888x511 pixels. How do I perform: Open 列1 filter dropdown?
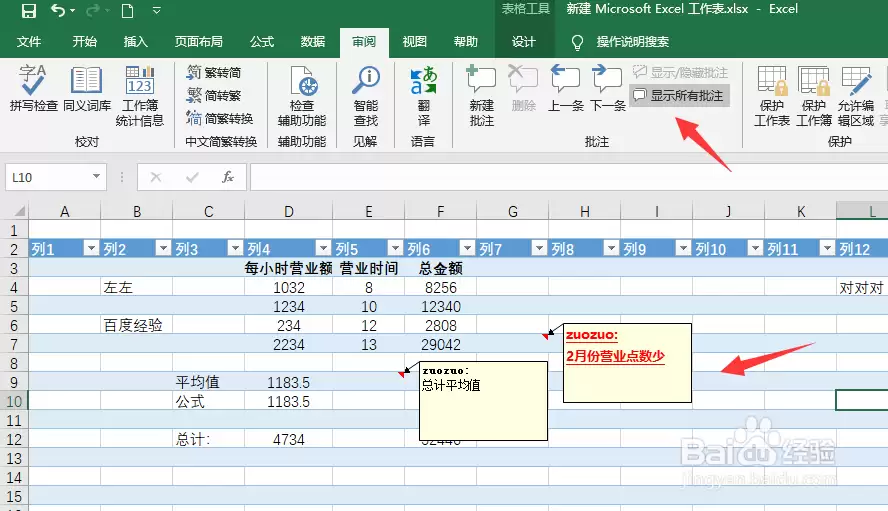click(x=91, y=248)
